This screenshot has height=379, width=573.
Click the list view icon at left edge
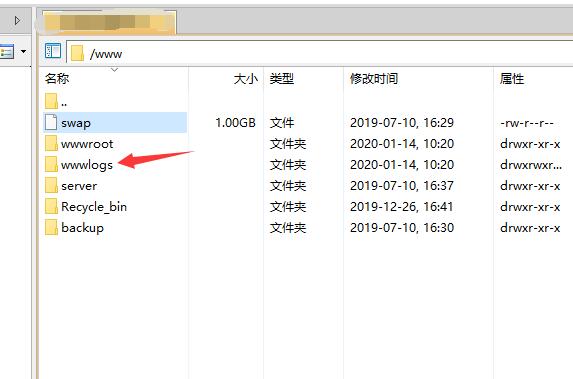[x=7, y=51]
